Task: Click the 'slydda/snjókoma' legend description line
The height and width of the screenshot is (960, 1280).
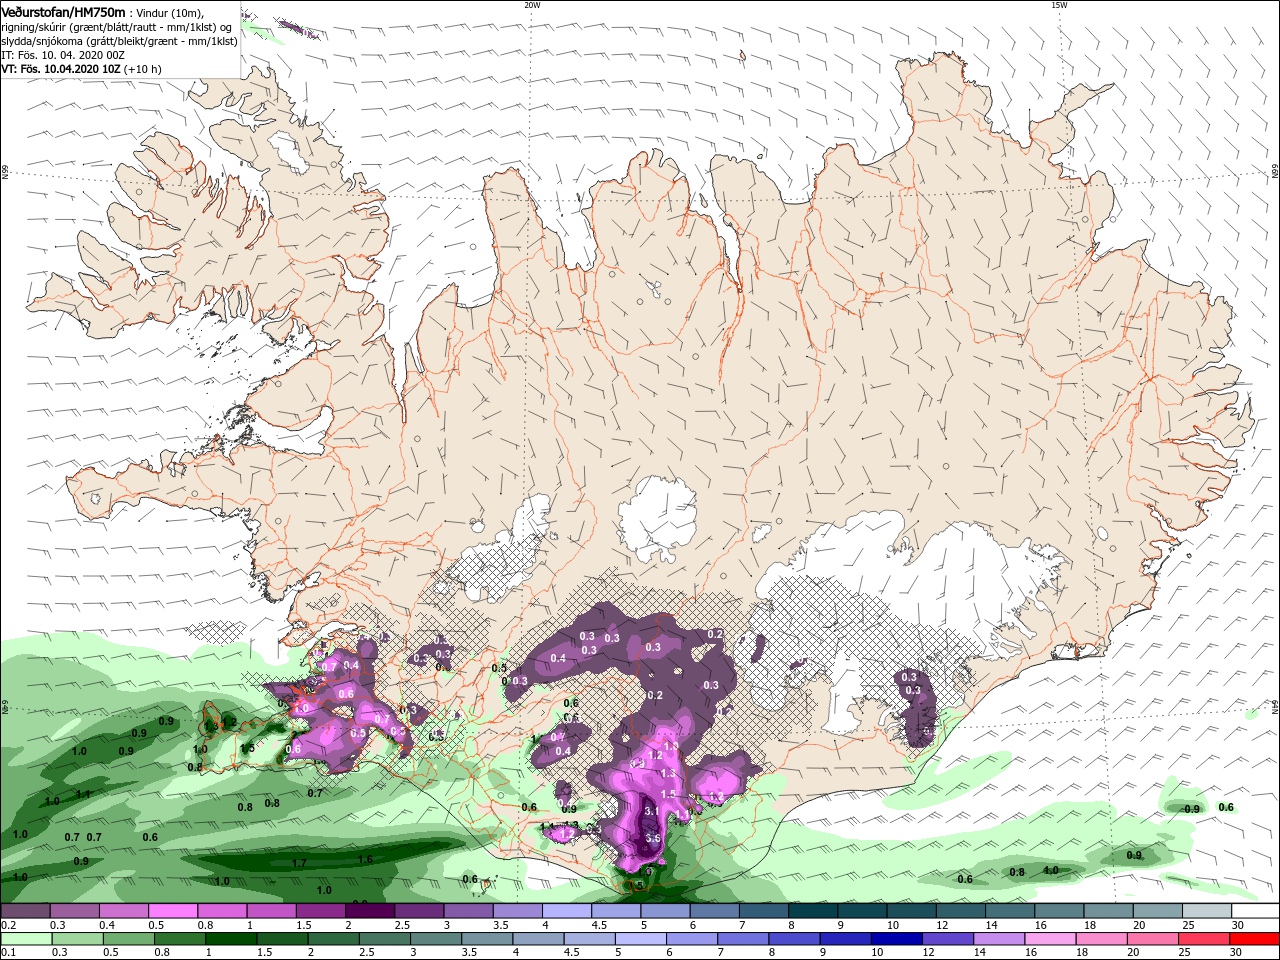Action: (x=120, y=41)
